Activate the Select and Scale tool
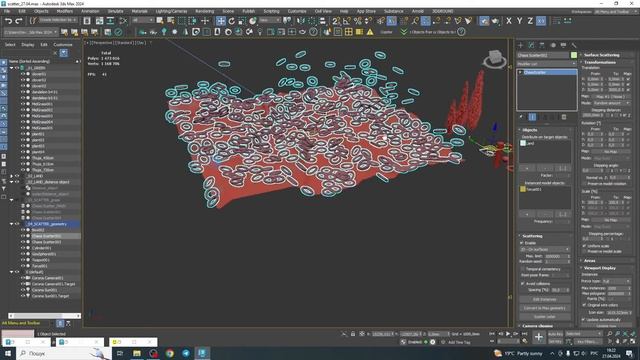Image resolution: width=640 pixels, height=360 pixels. [x=242, y=21]
